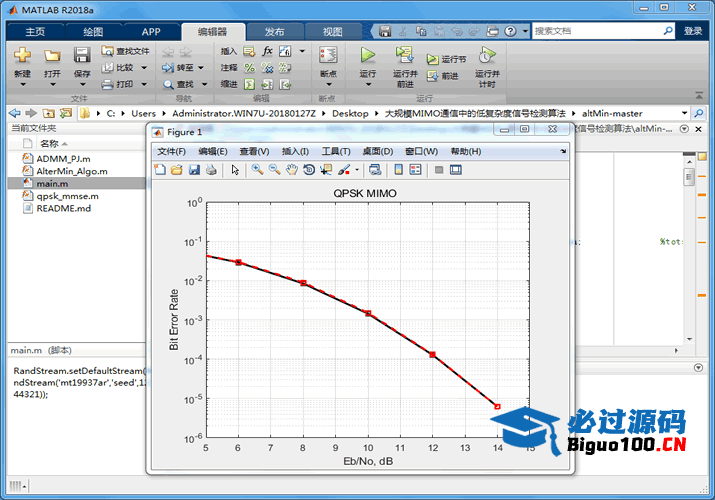
Task: Expand the dropdown arrow under 新建
Action: click(22, 84)
